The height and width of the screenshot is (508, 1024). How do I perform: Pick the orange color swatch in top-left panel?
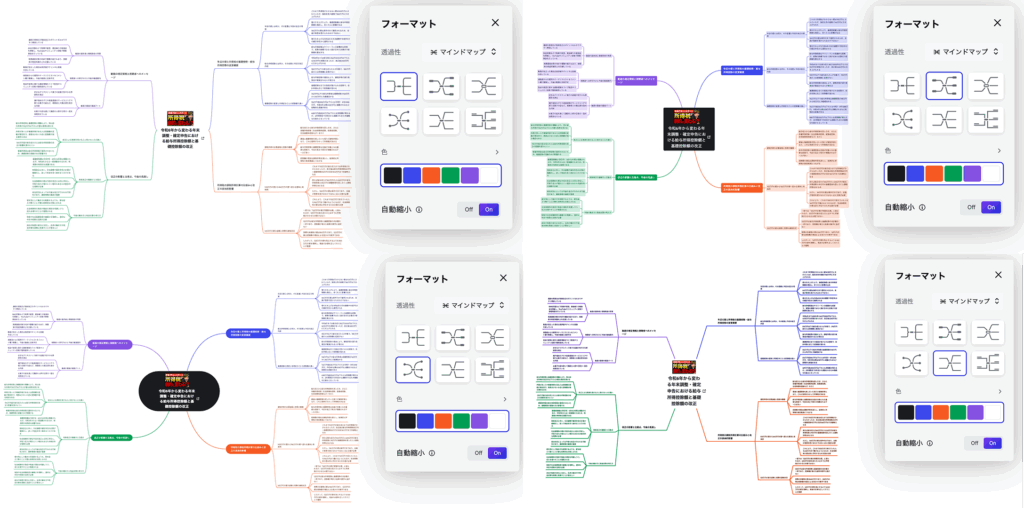432,175
